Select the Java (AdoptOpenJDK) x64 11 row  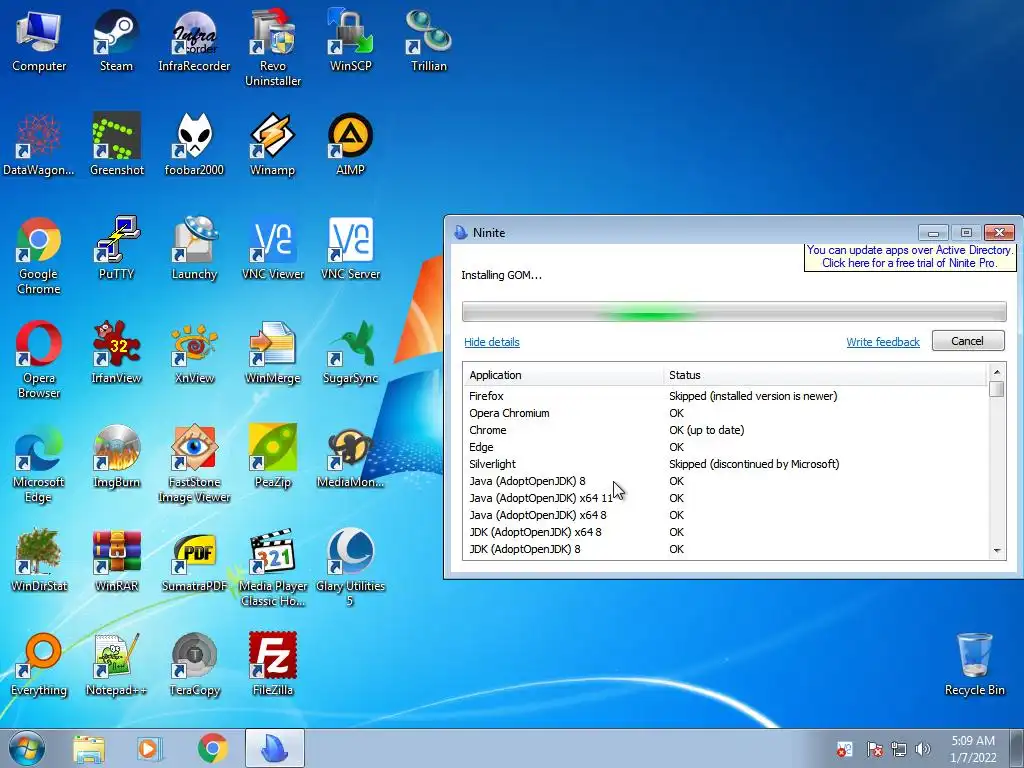click(726, 498)
